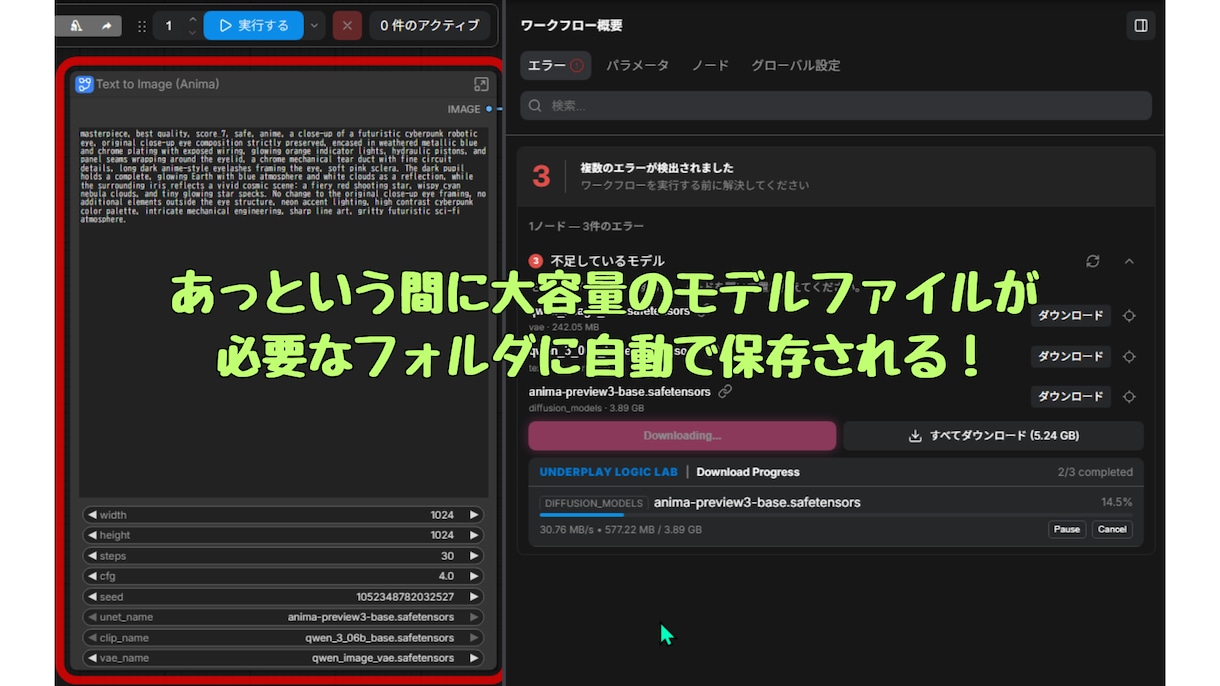
Task: Select next vae_name option with the right arrow
Action: (475, 658)
